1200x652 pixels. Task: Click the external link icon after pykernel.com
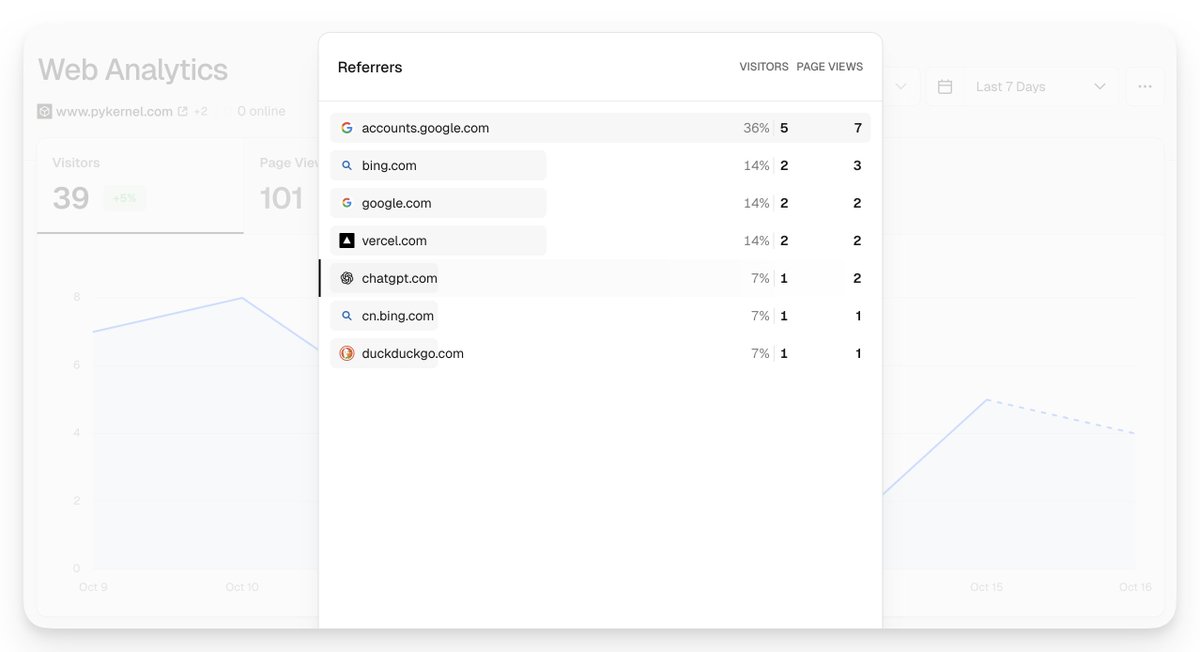[x=182, y=111]
